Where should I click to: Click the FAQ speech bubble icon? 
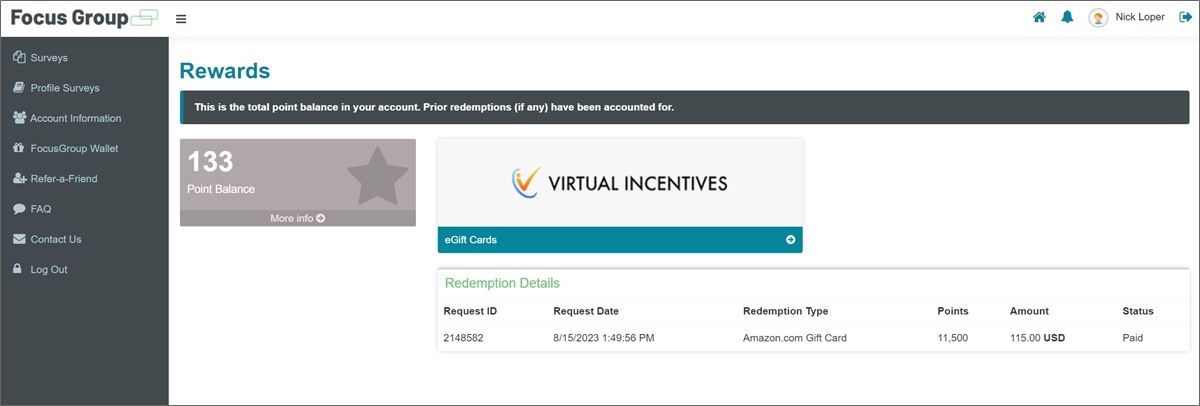tap(19, 209)
